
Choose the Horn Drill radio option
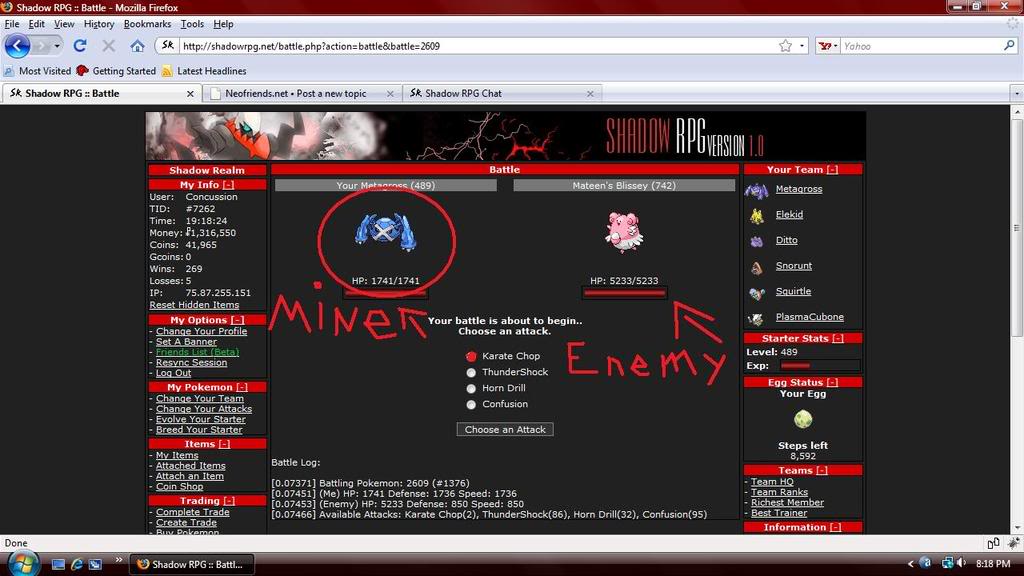pyautogui.click(x=471, y=388)
